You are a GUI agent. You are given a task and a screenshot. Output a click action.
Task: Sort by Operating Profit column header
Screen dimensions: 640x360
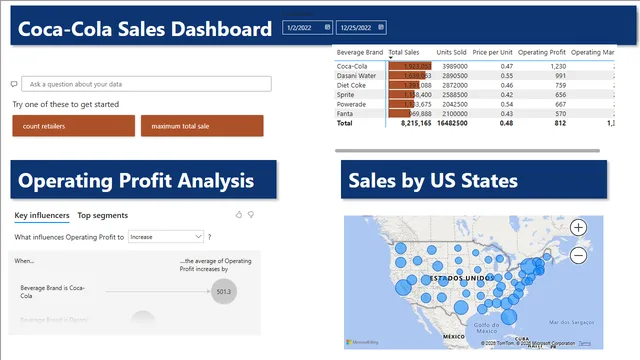click(x=542, y=52)
